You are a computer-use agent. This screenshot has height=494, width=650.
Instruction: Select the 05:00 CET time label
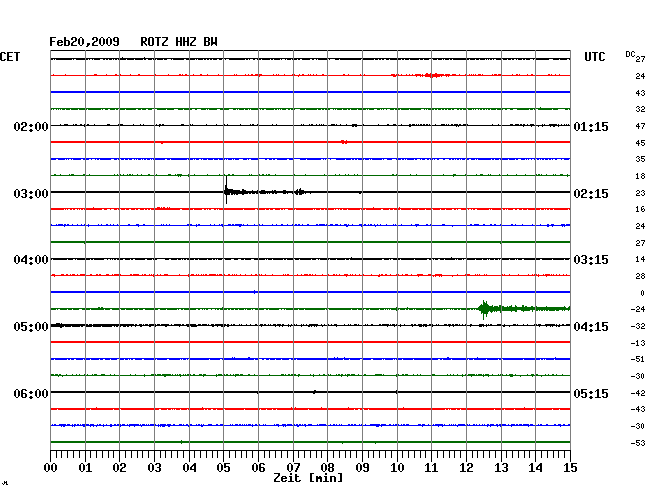pos(31,327)
